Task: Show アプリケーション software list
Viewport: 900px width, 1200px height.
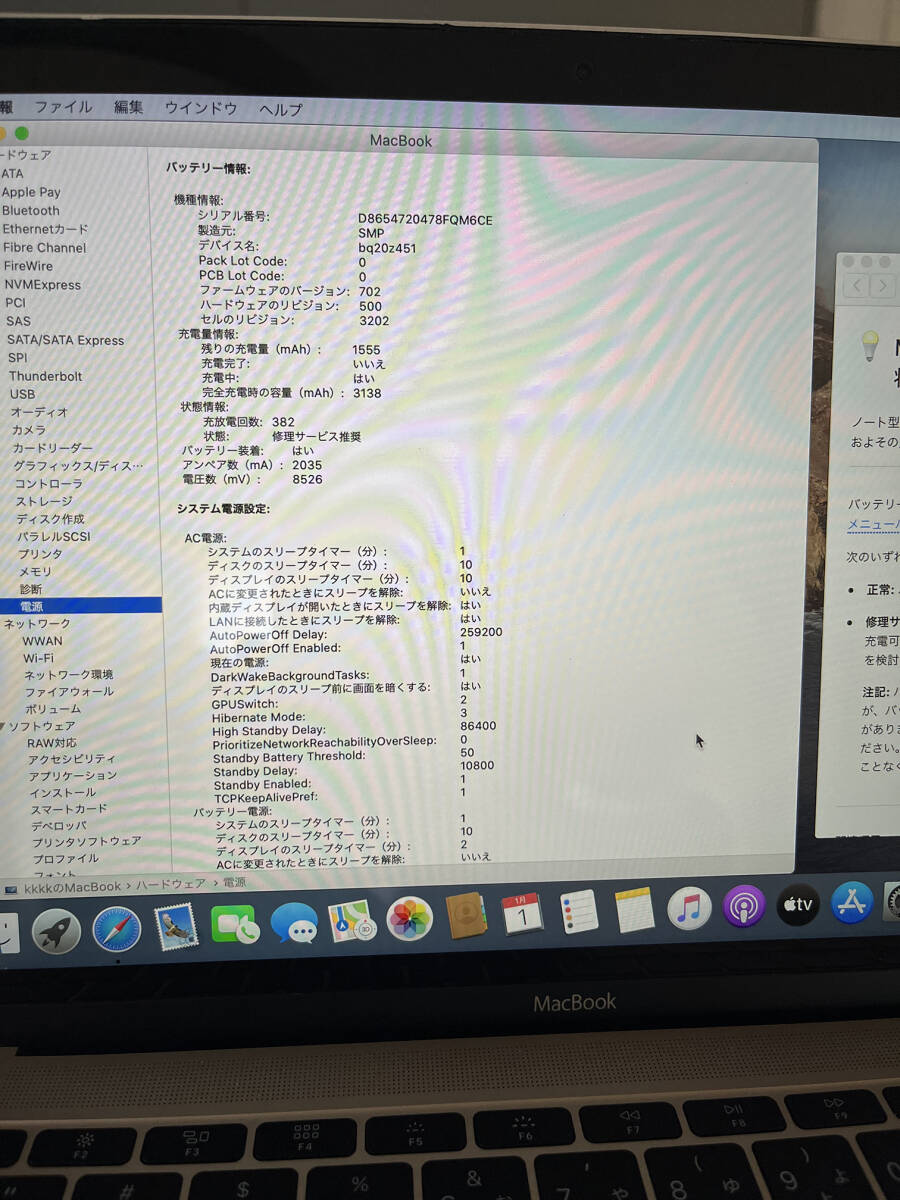Action: (73, 776)
